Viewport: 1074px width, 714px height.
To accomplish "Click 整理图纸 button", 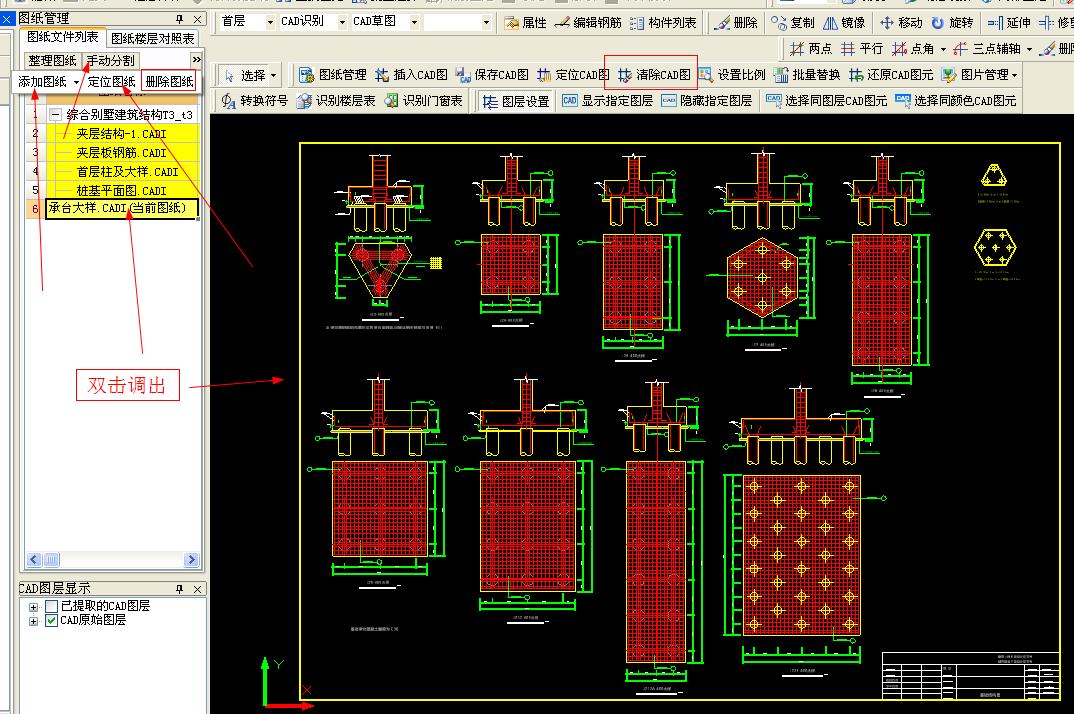I will click(x=52, y=60).
